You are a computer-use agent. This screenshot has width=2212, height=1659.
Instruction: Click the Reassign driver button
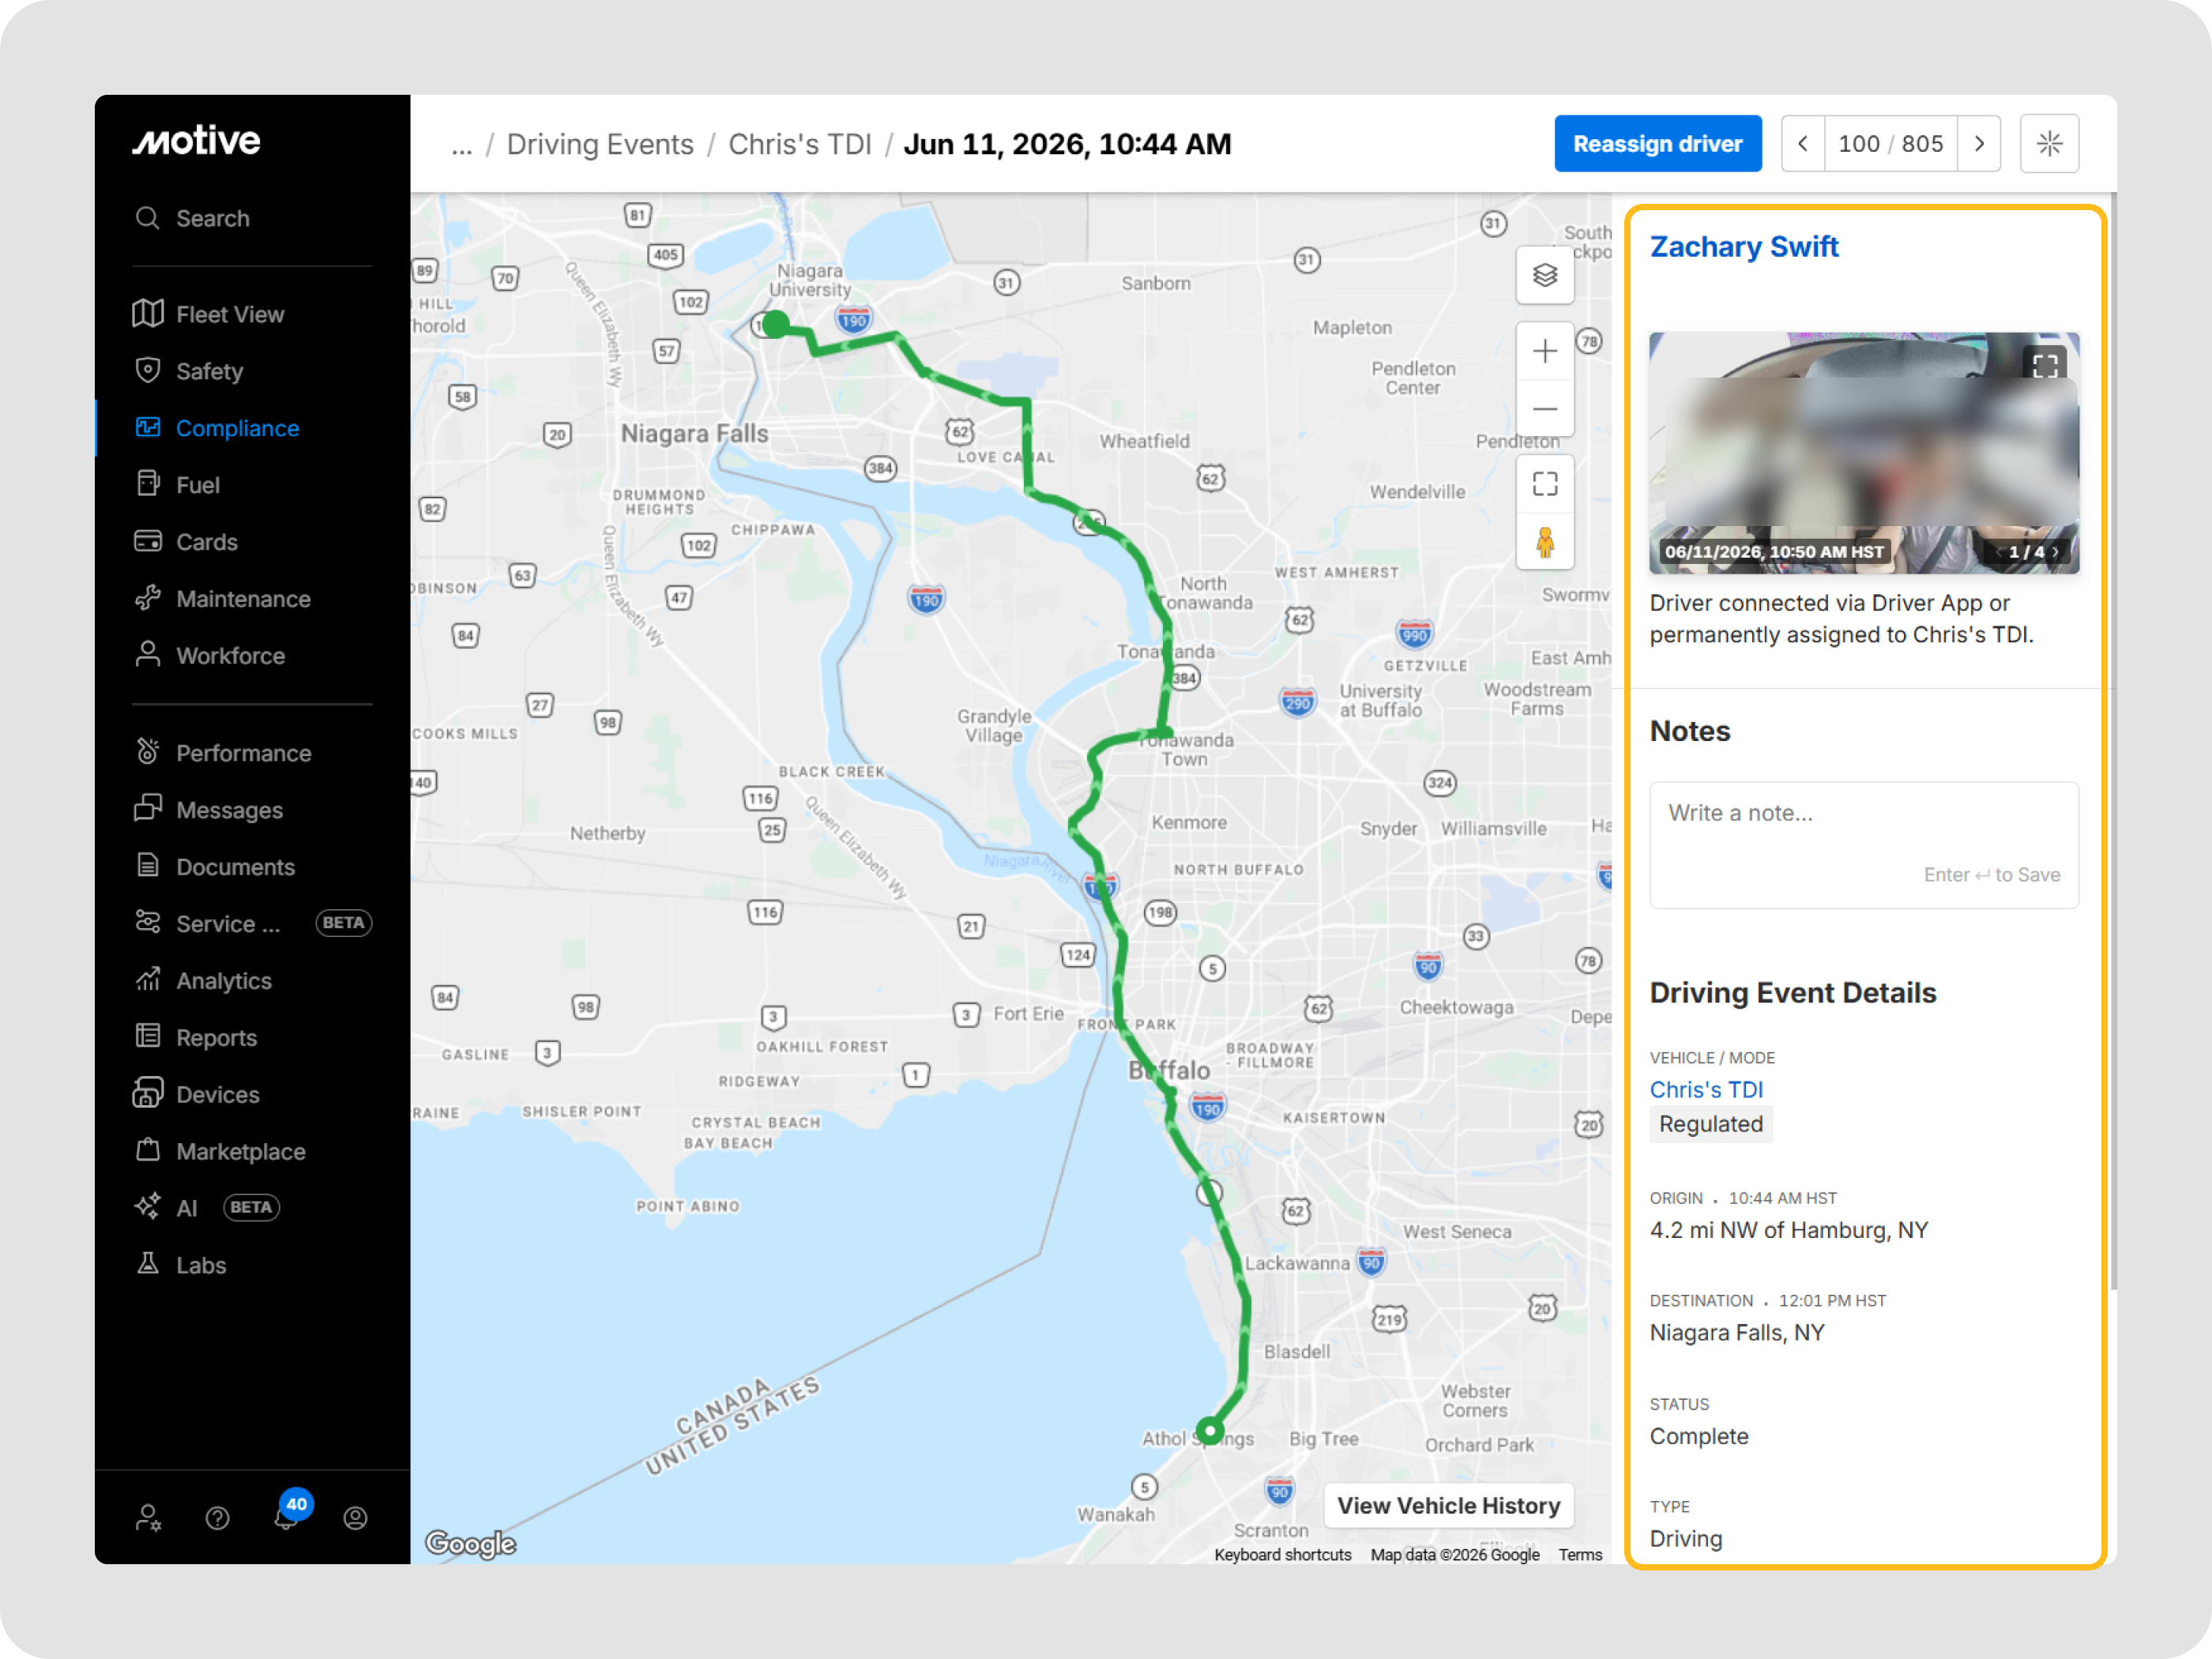[x=1658, y=144]
